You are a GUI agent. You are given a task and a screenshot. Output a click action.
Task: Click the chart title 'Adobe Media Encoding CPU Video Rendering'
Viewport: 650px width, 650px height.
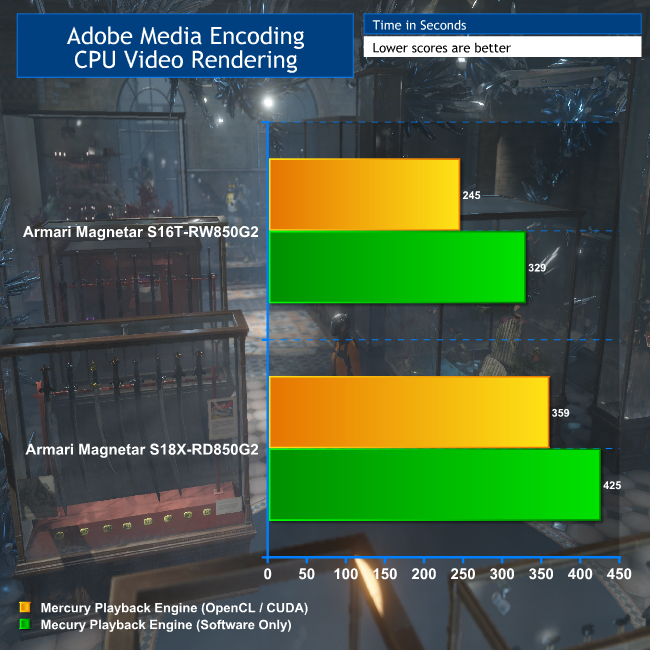coord(185,47)
